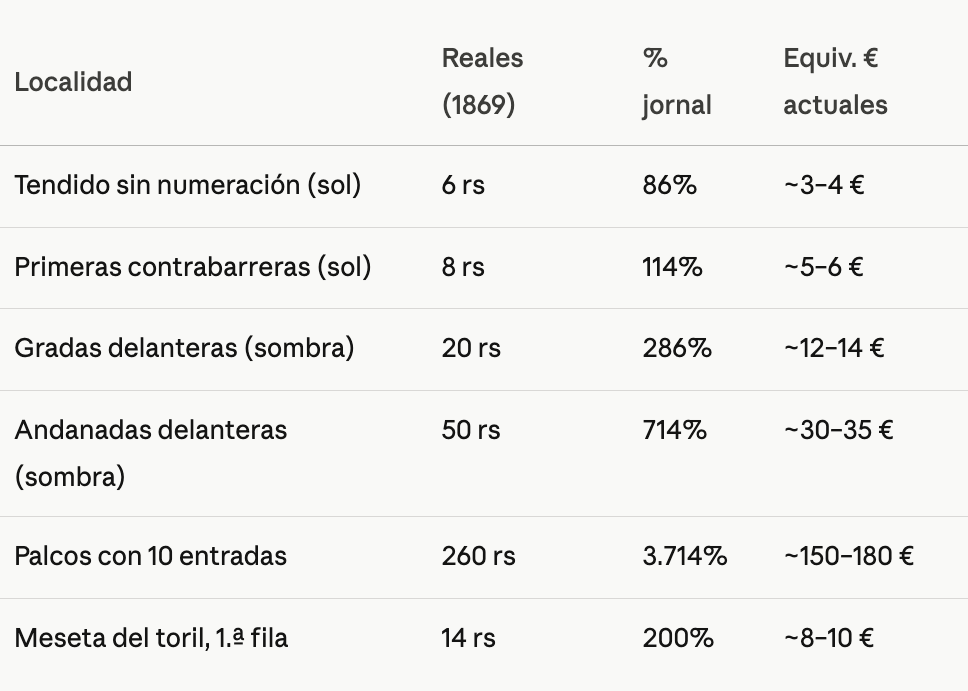Click the 3.714% jornal value
968x691 pixels.
point(685,556)
